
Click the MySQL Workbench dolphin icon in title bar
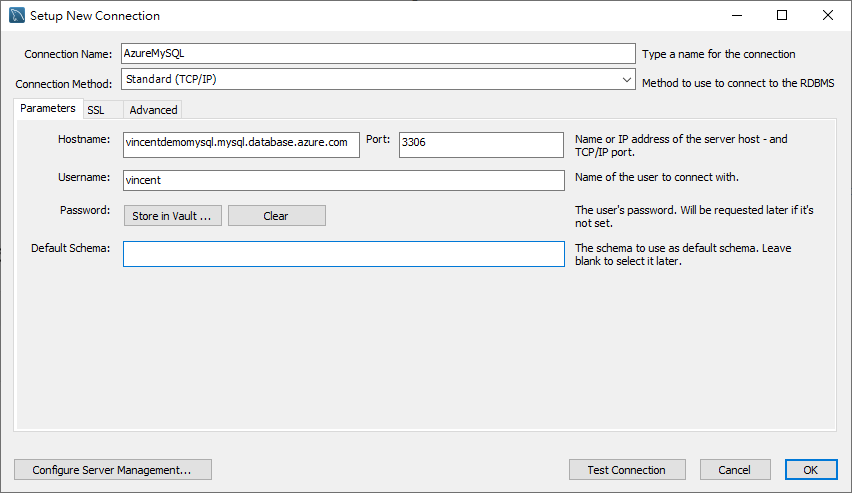click(x=17, y=15)
